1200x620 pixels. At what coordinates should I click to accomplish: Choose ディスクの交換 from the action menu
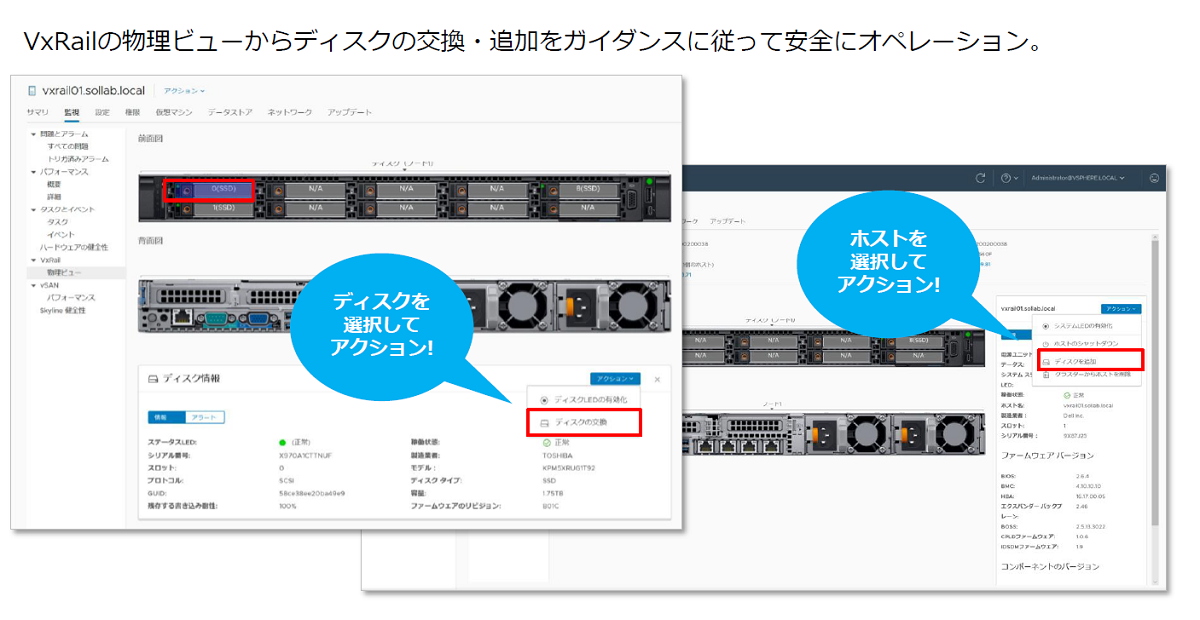[x=583, y=423]
